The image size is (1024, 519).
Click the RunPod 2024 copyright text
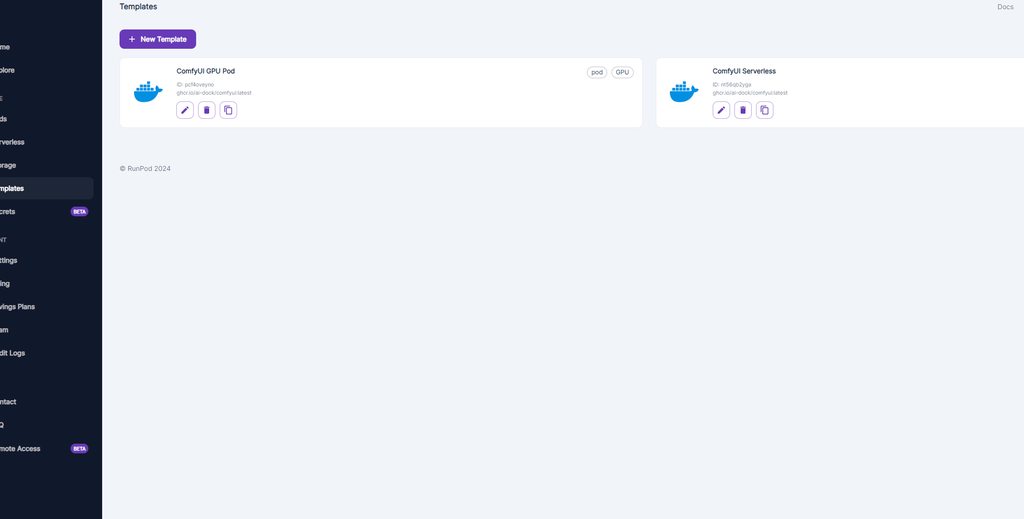[x=145, y=168]
